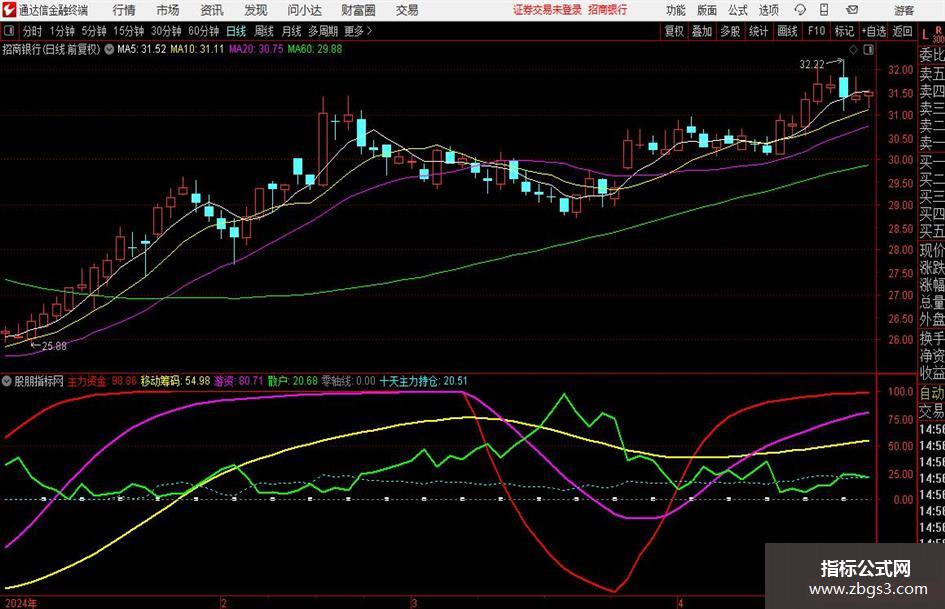Viewport: 945px width, 609px height.
Task: Switch to 60分钟 period
Action: click(x=203, y=31)
